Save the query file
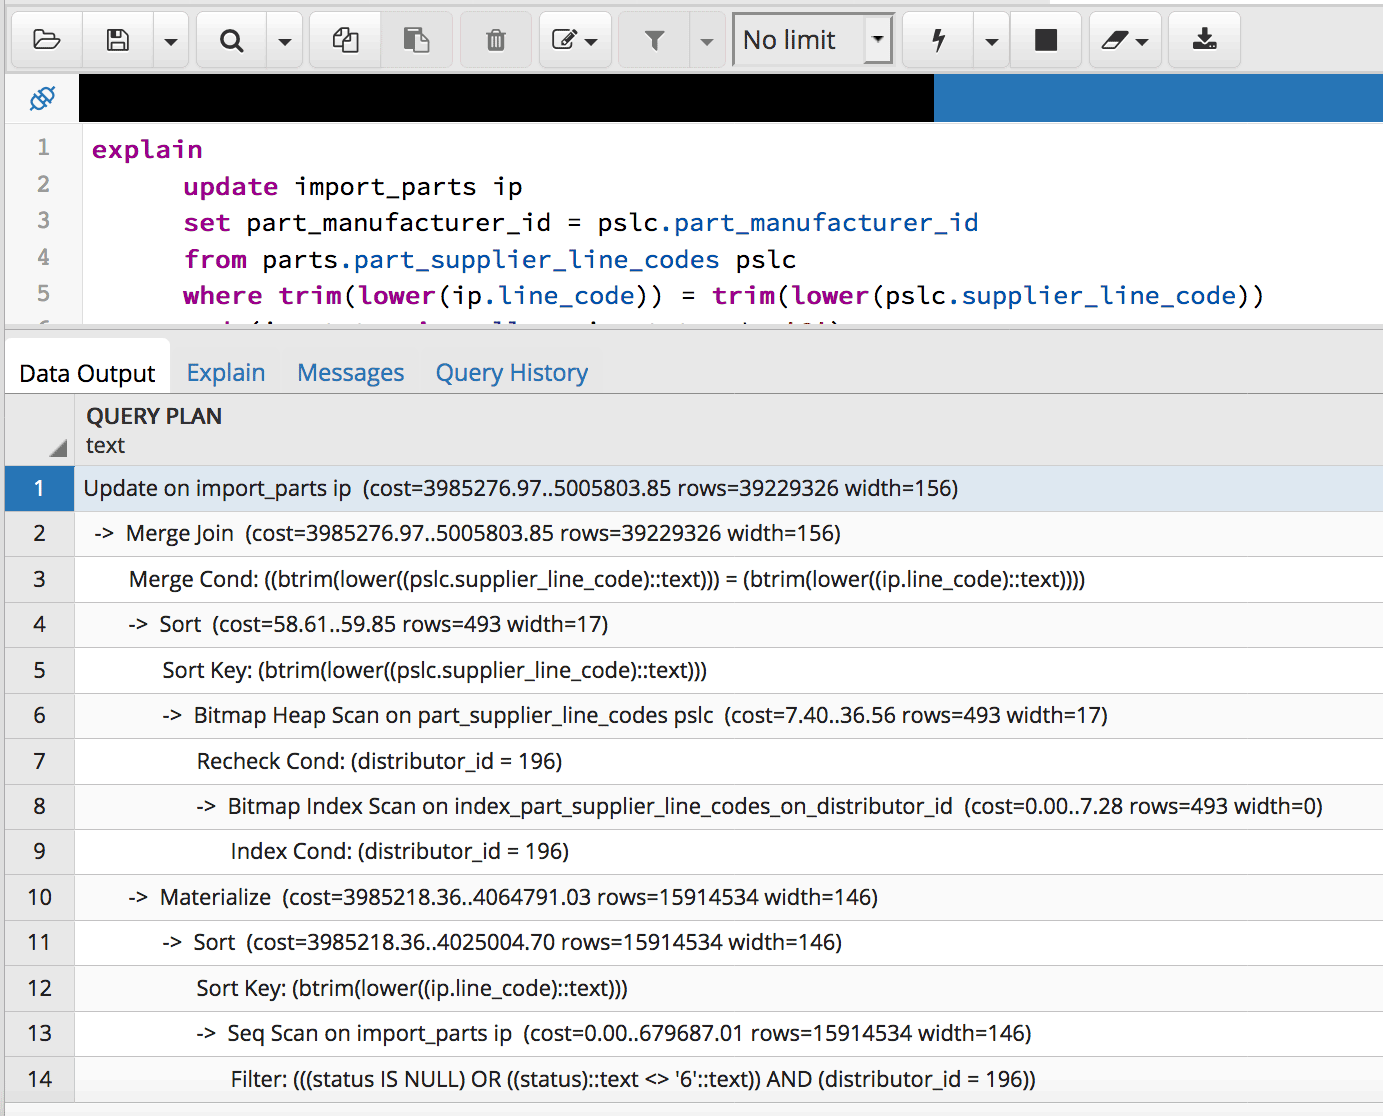This screenshot has height=1116, width=1383. point(118,40)
